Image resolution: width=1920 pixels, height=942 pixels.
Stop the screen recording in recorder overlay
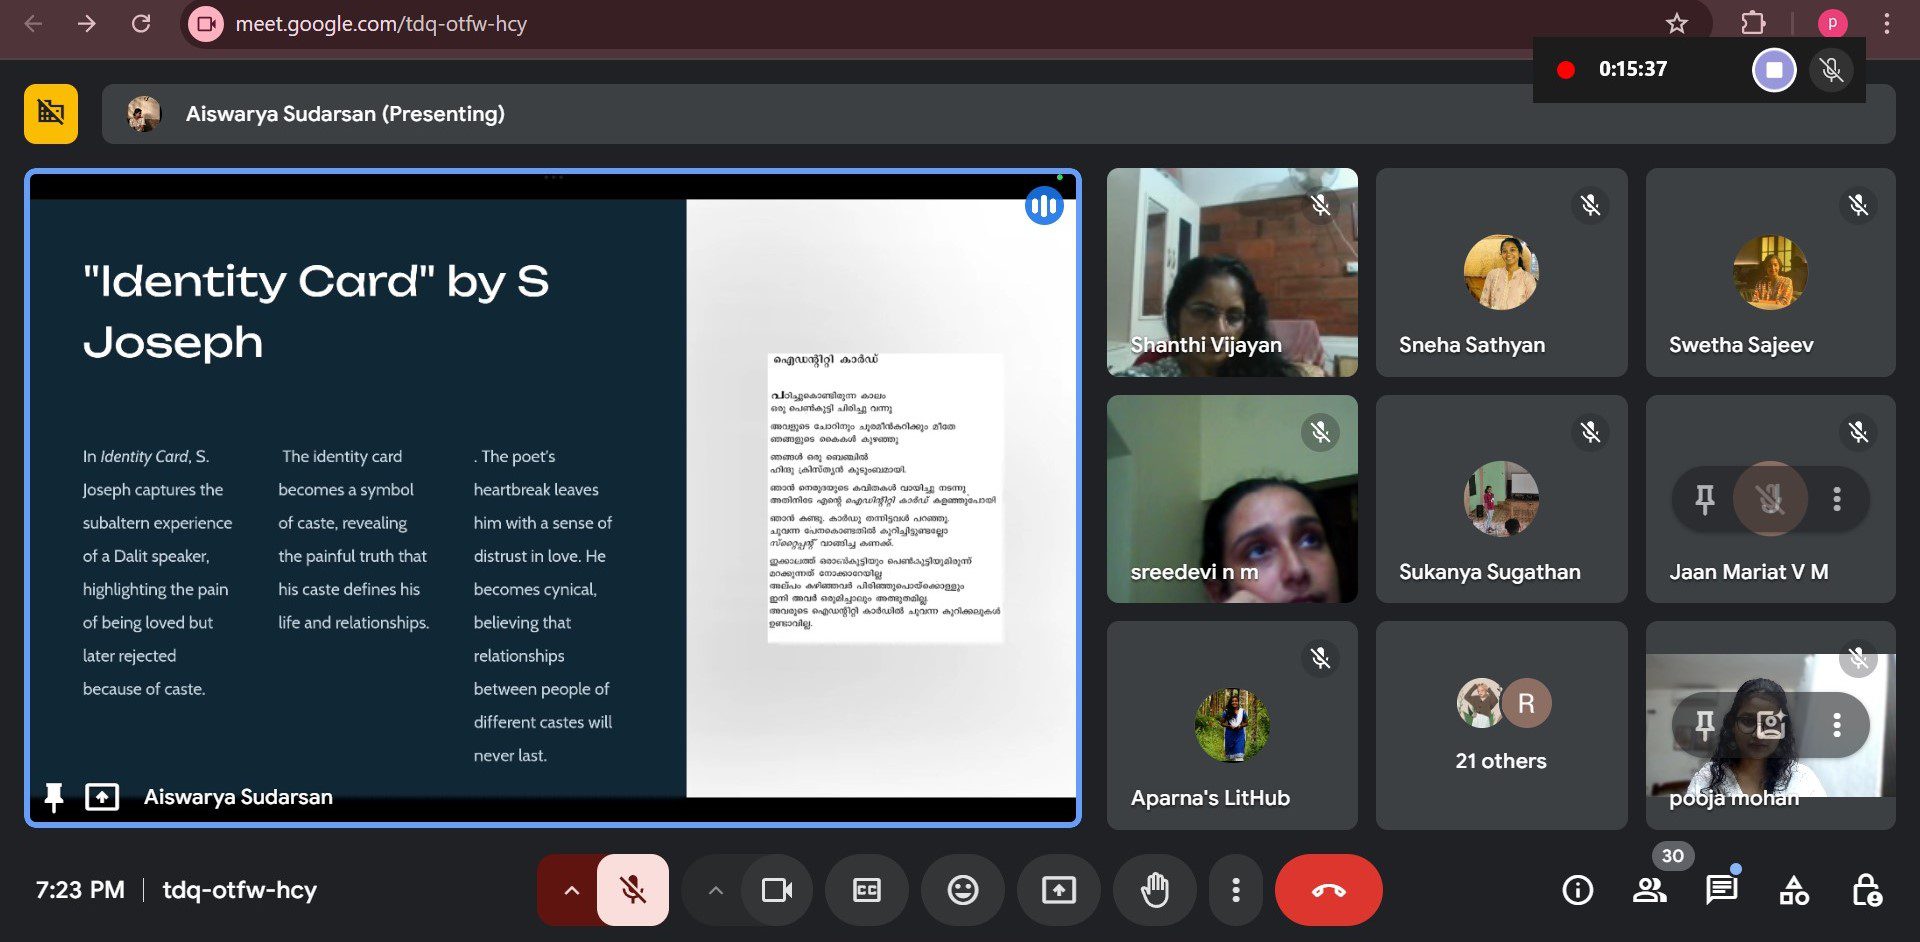click(x=1774, y=70)
